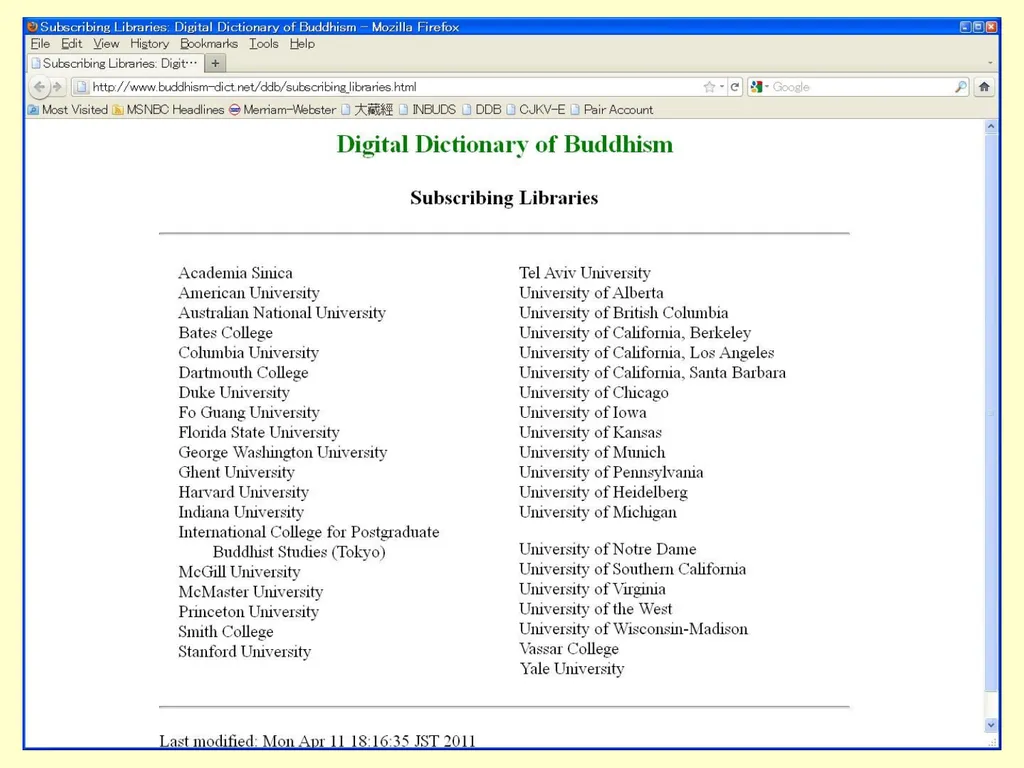Click the George Washington University entry

[x=283, y=453]
